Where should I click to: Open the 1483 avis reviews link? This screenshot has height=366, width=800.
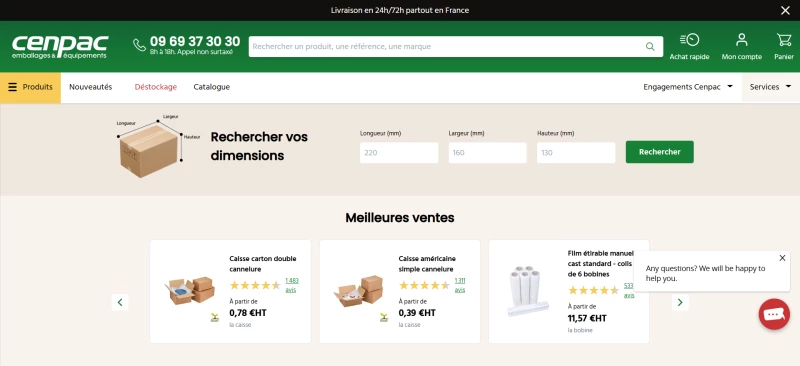point(292,285)
